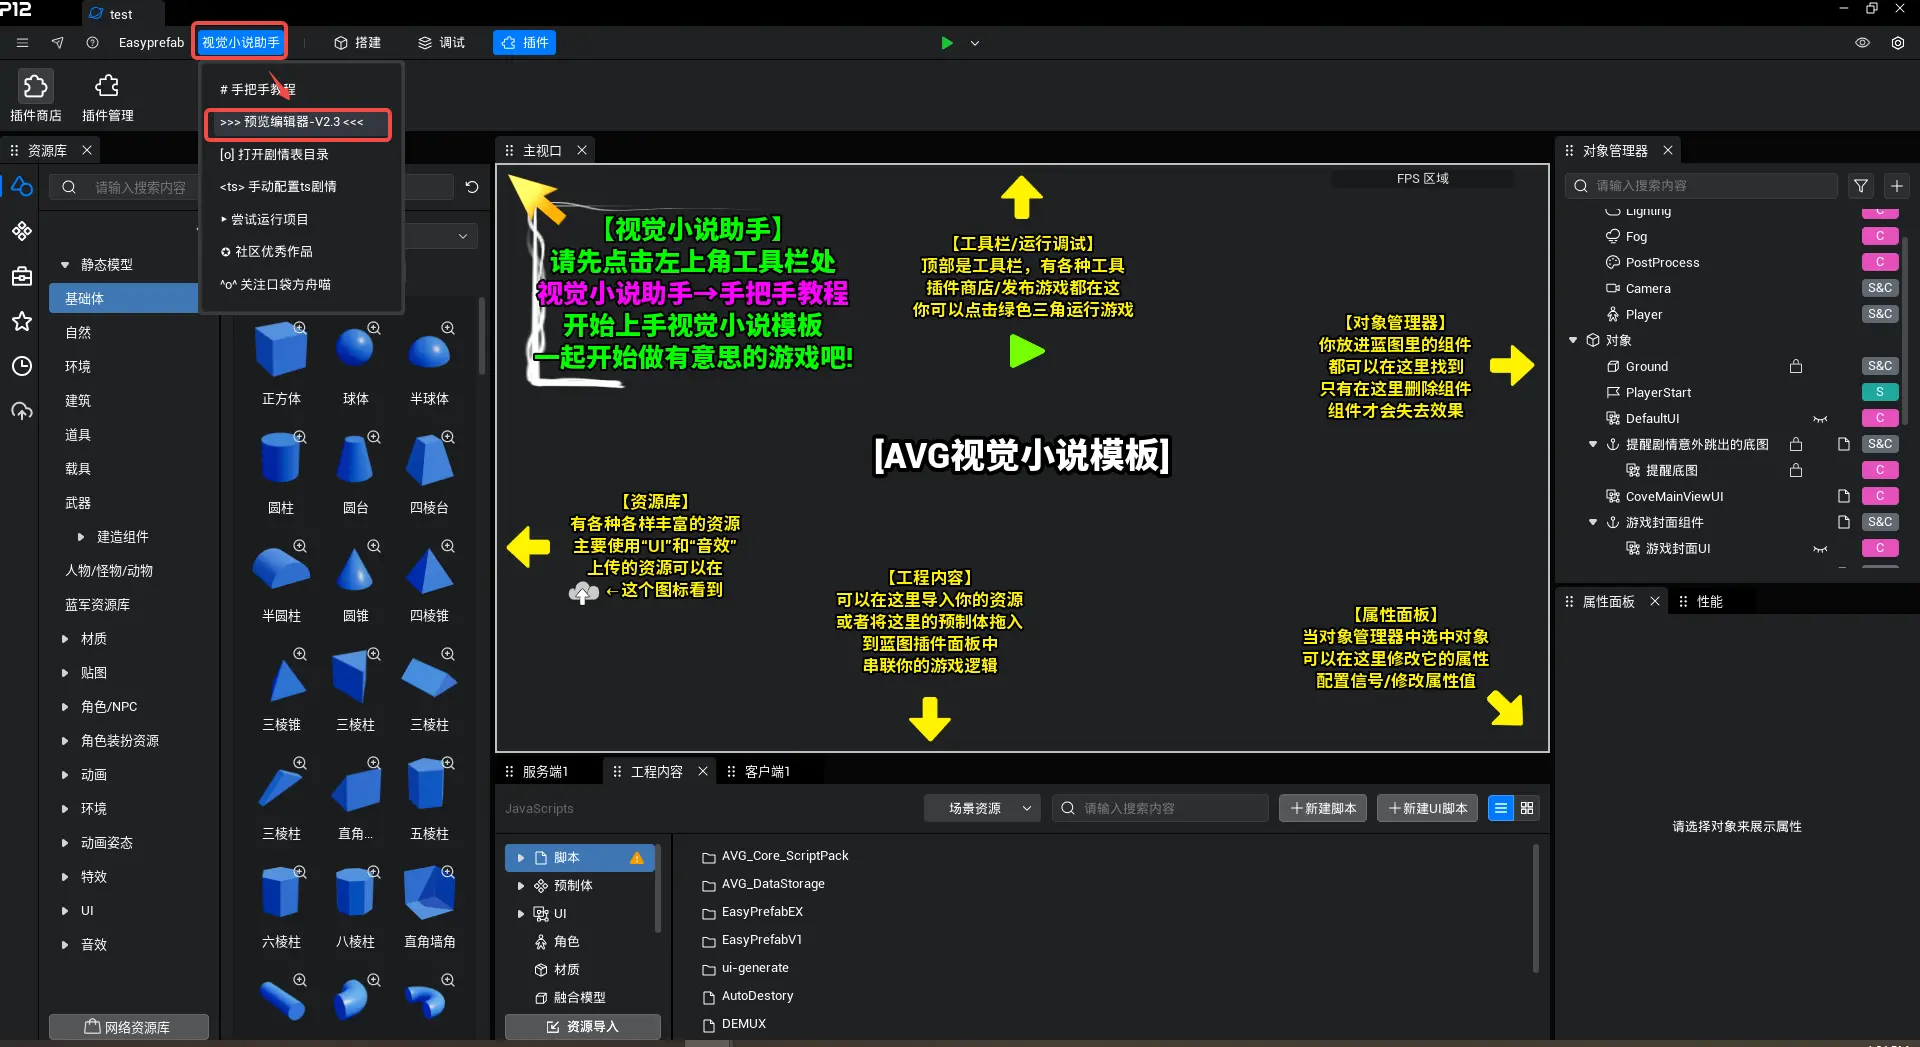
Task: Toggle visibility of 游戏封面UI object
Action: 1820,549
